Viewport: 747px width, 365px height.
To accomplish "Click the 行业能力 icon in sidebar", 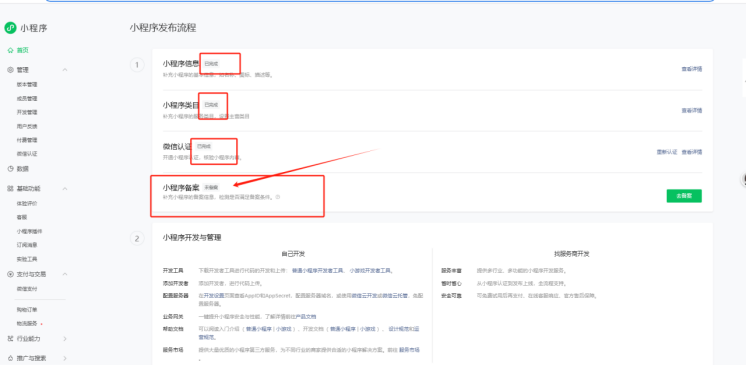I will pyautogui.click(x=10, y=338).
